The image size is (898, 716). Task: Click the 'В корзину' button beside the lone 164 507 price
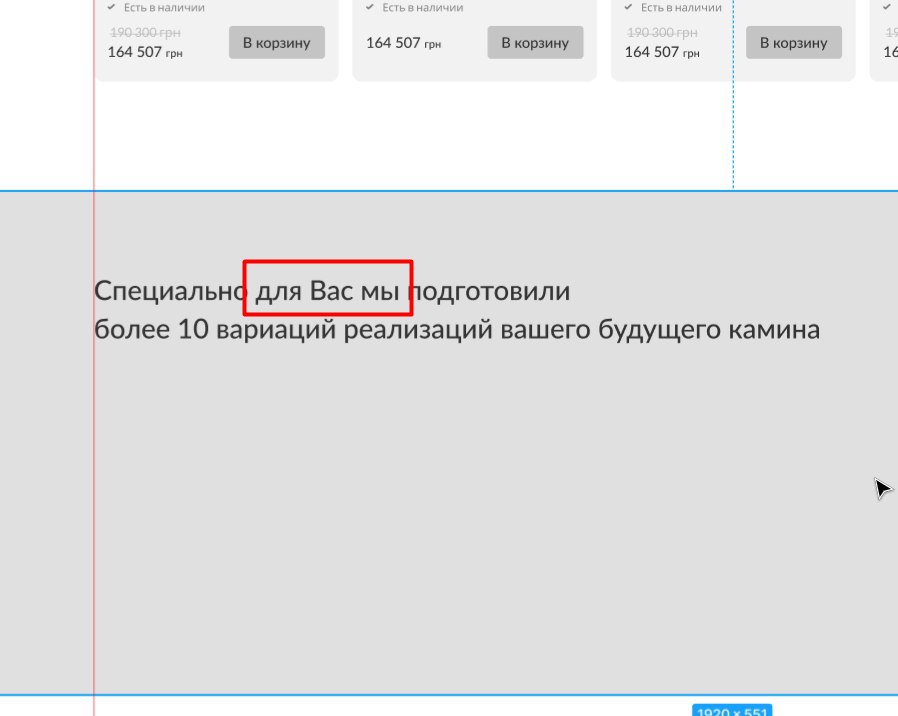click(x=535, y=42)
